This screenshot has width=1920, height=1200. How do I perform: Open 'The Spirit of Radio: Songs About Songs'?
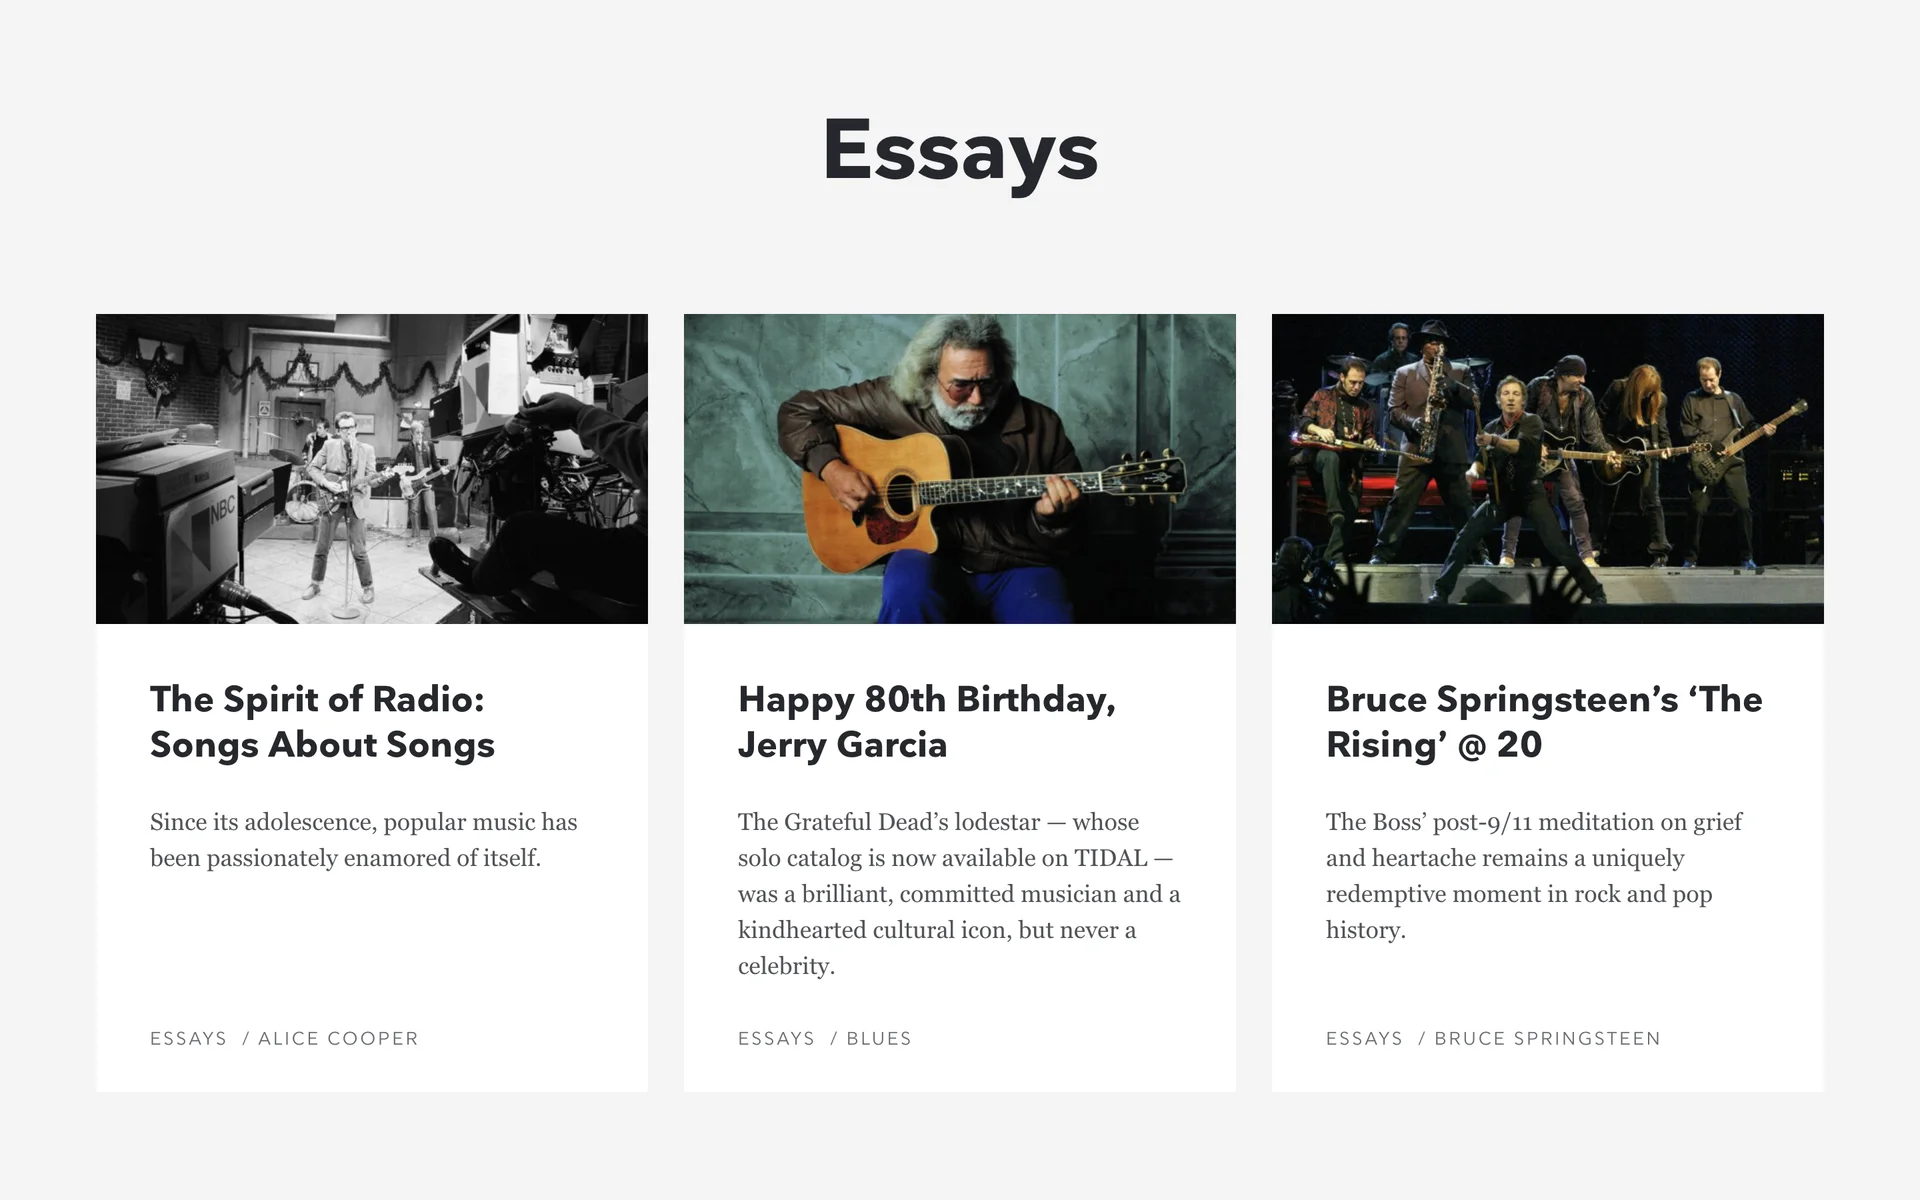(322, 722)
